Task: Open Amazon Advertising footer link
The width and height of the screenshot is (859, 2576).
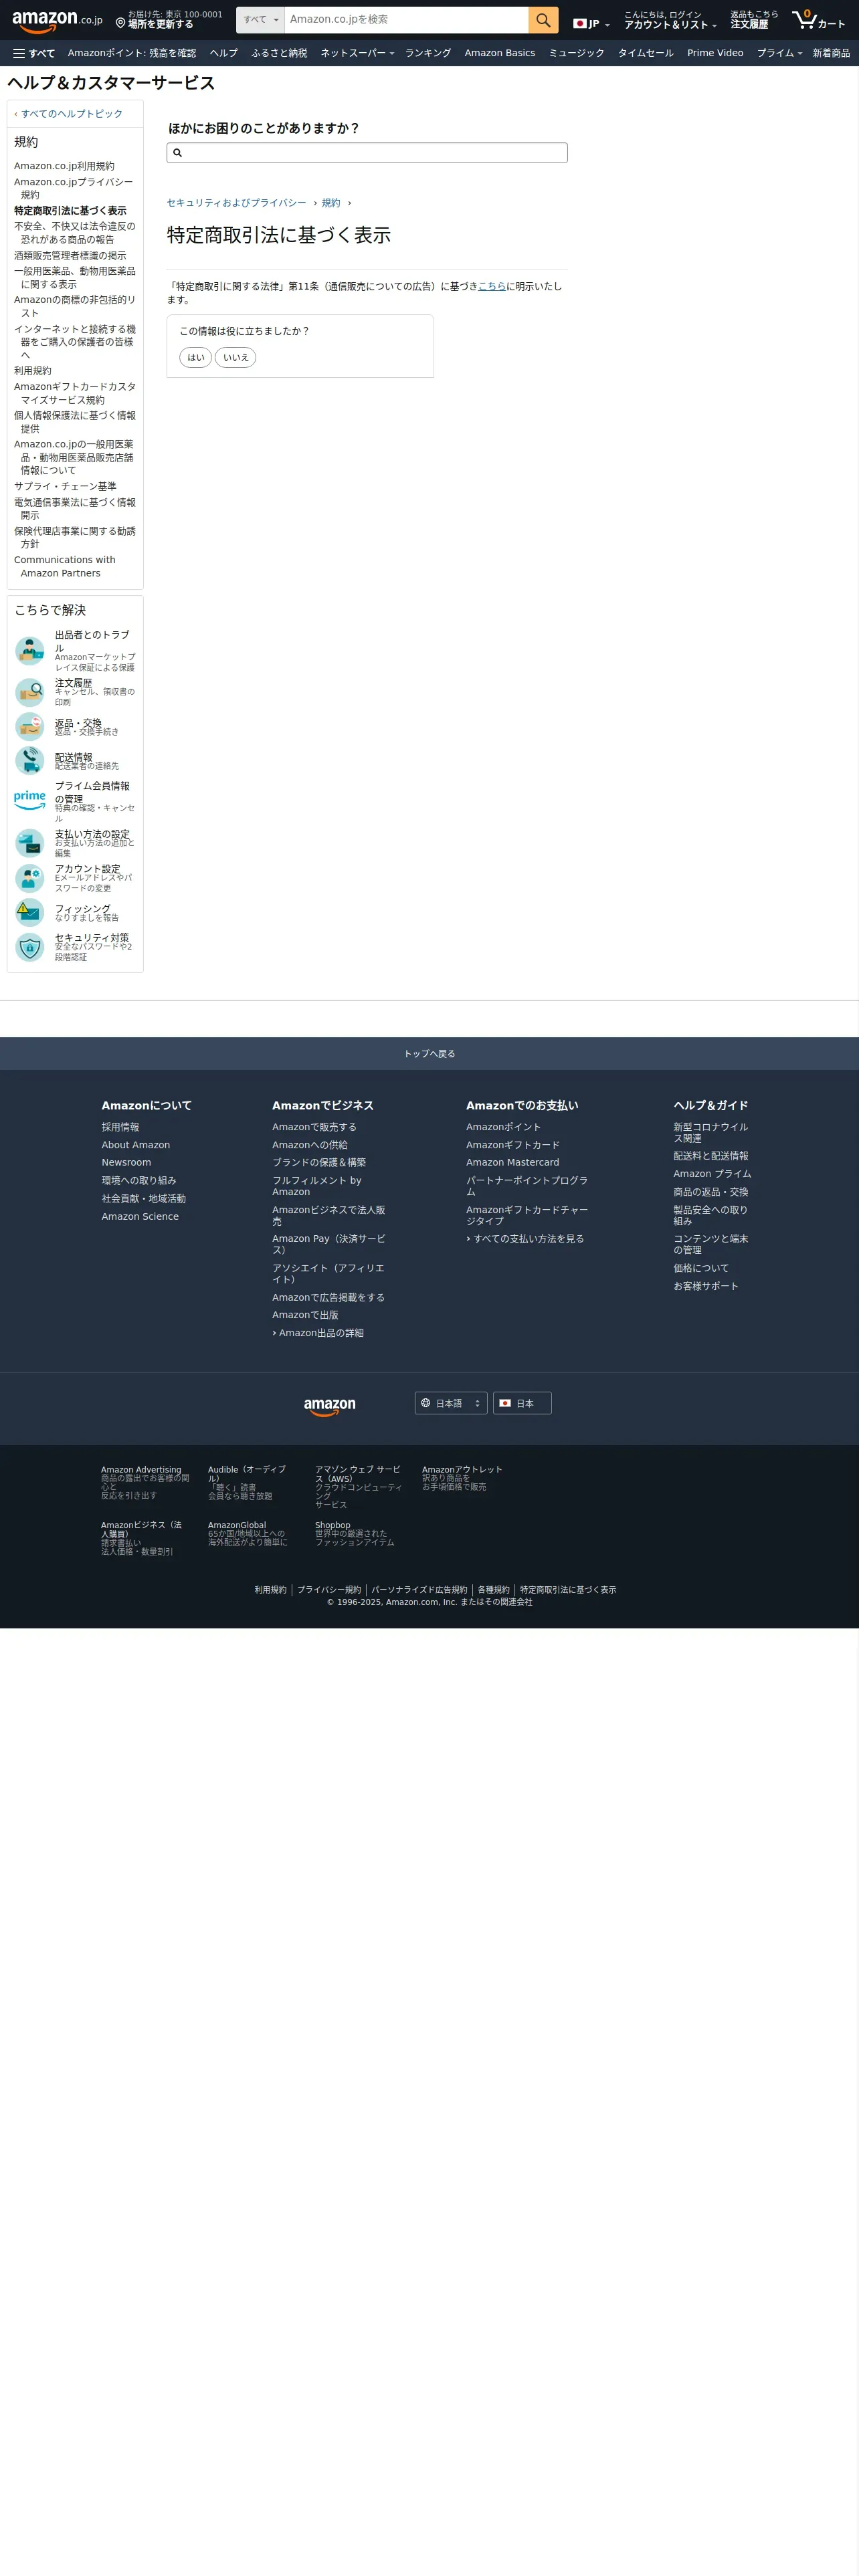Action: [x=141, y=1469]
